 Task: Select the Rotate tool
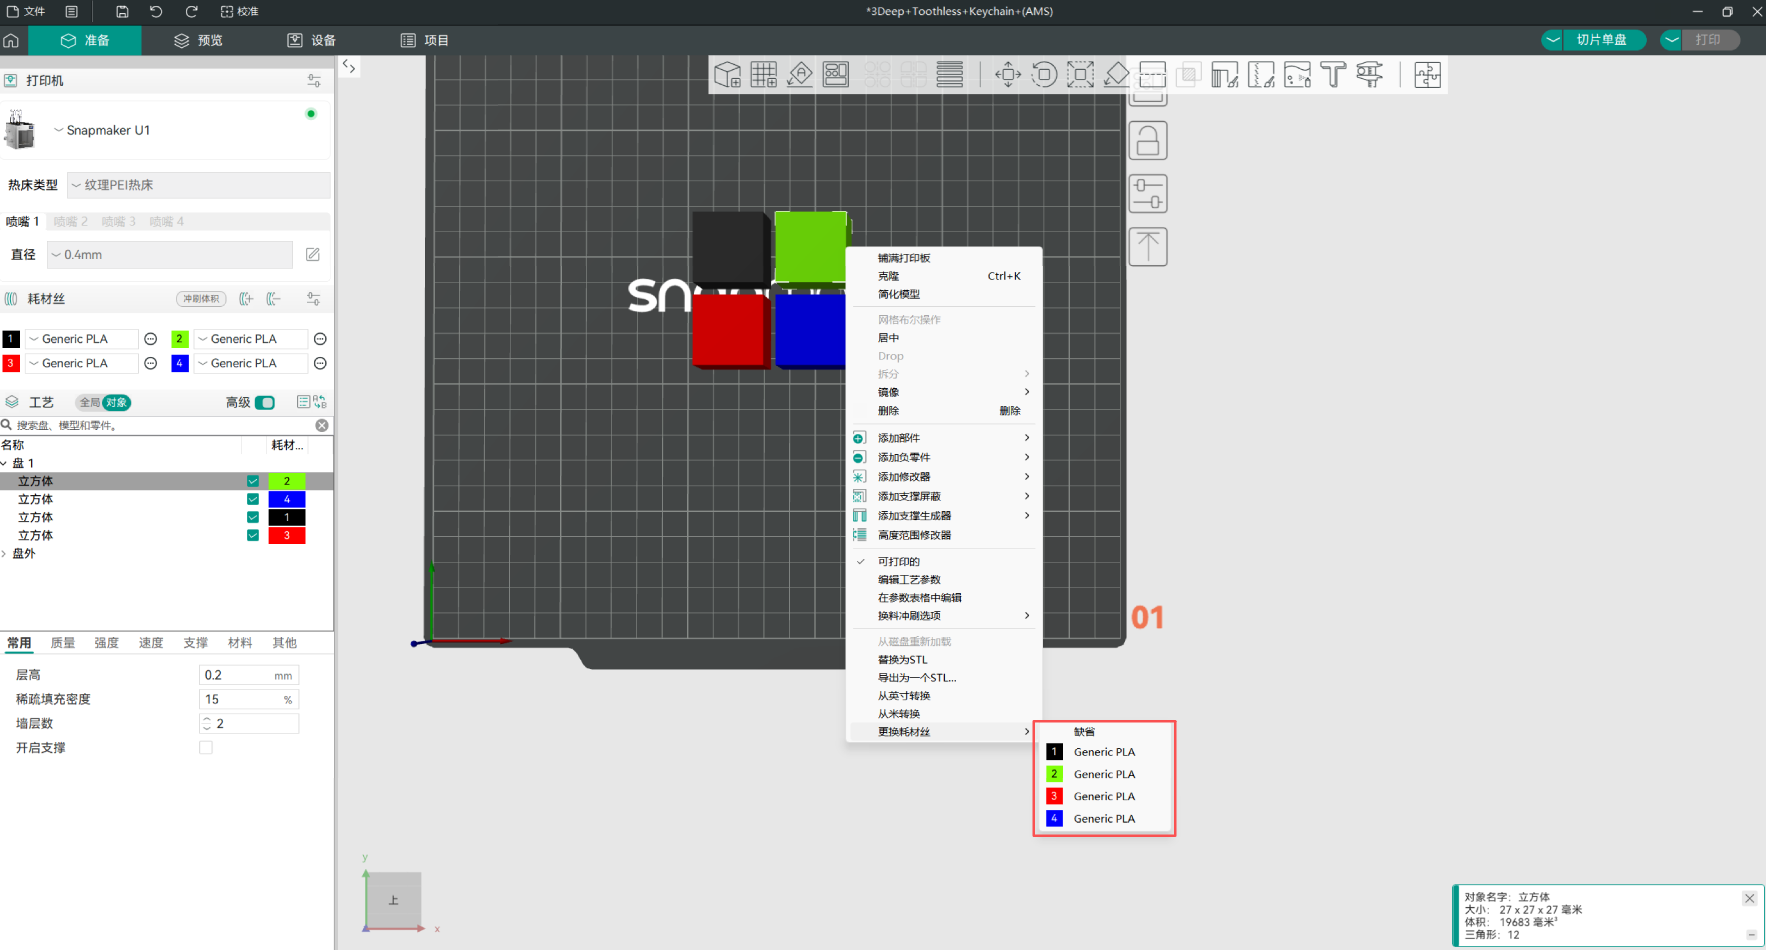(x=1044, y=74)
